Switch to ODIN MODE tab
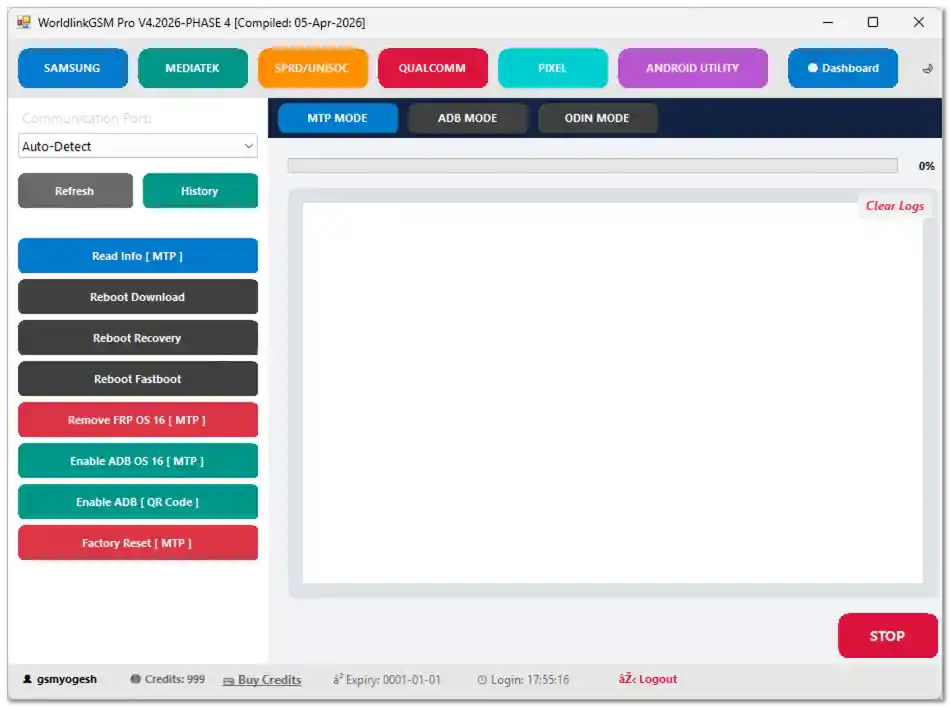This screenshot has width=950, height=707. coord(597,117)
